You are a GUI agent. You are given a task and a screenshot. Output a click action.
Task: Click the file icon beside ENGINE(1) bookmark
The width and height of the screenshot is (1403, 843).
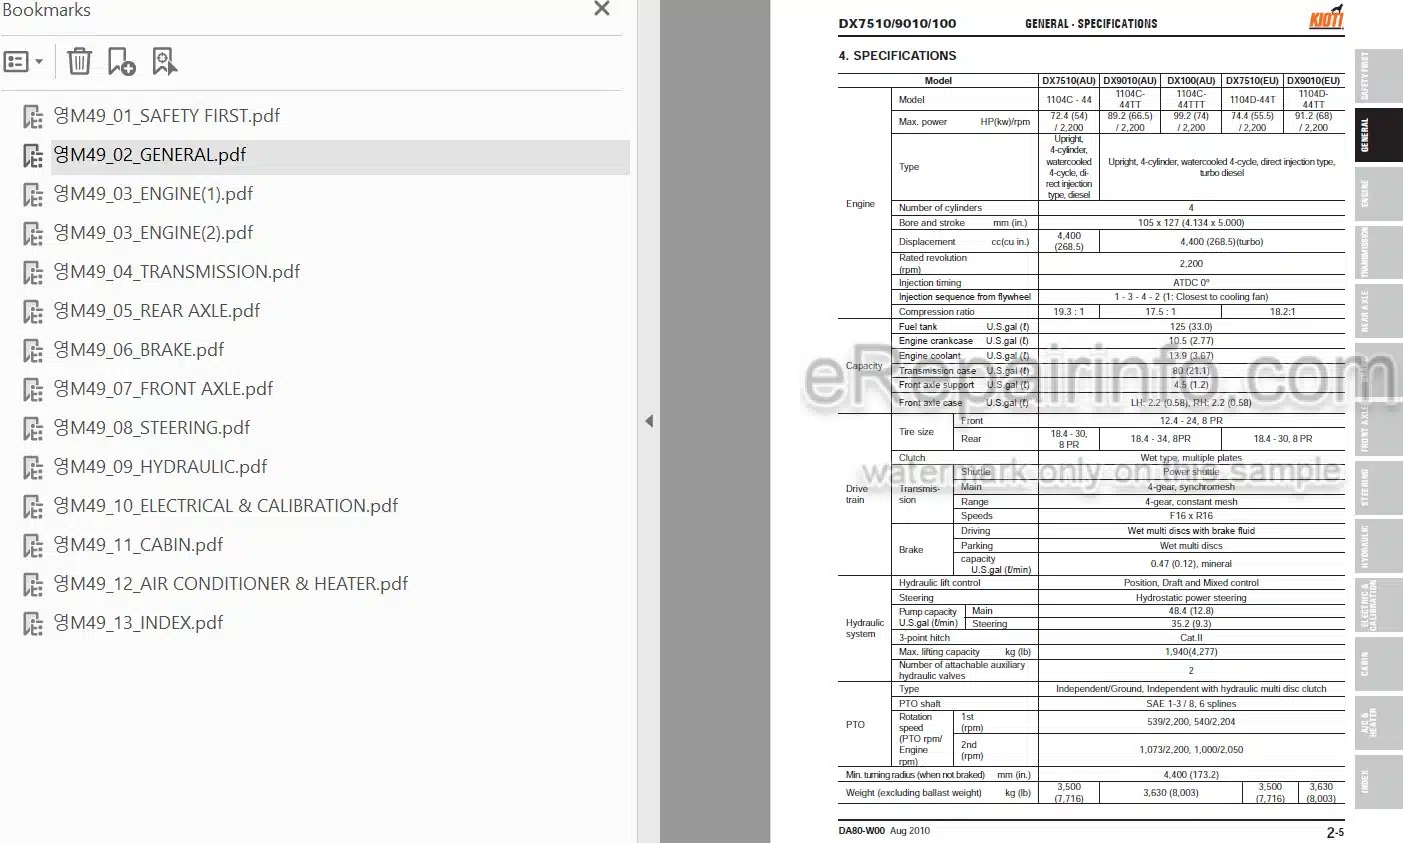(33, 195)
